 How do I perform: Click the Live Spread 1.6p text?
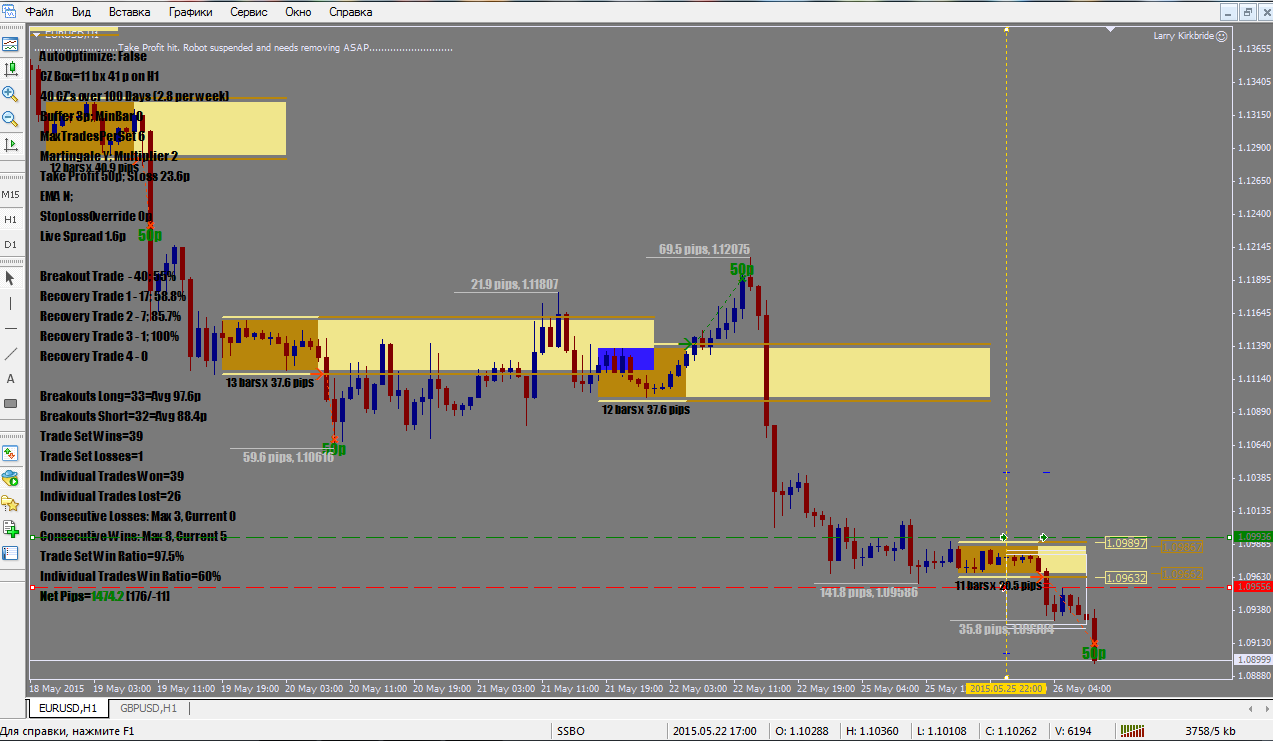(83, 236)
